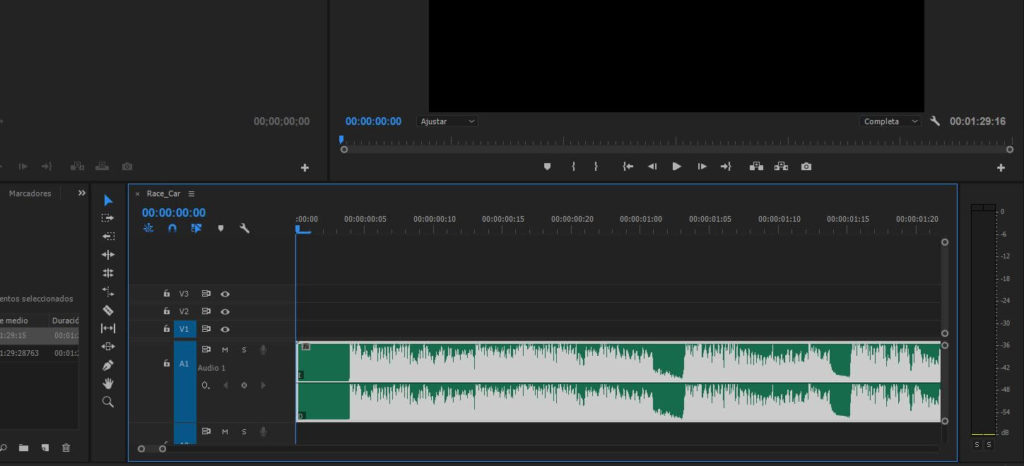
Task: Toggle lock on track V1
Action: tap(167, 329)
